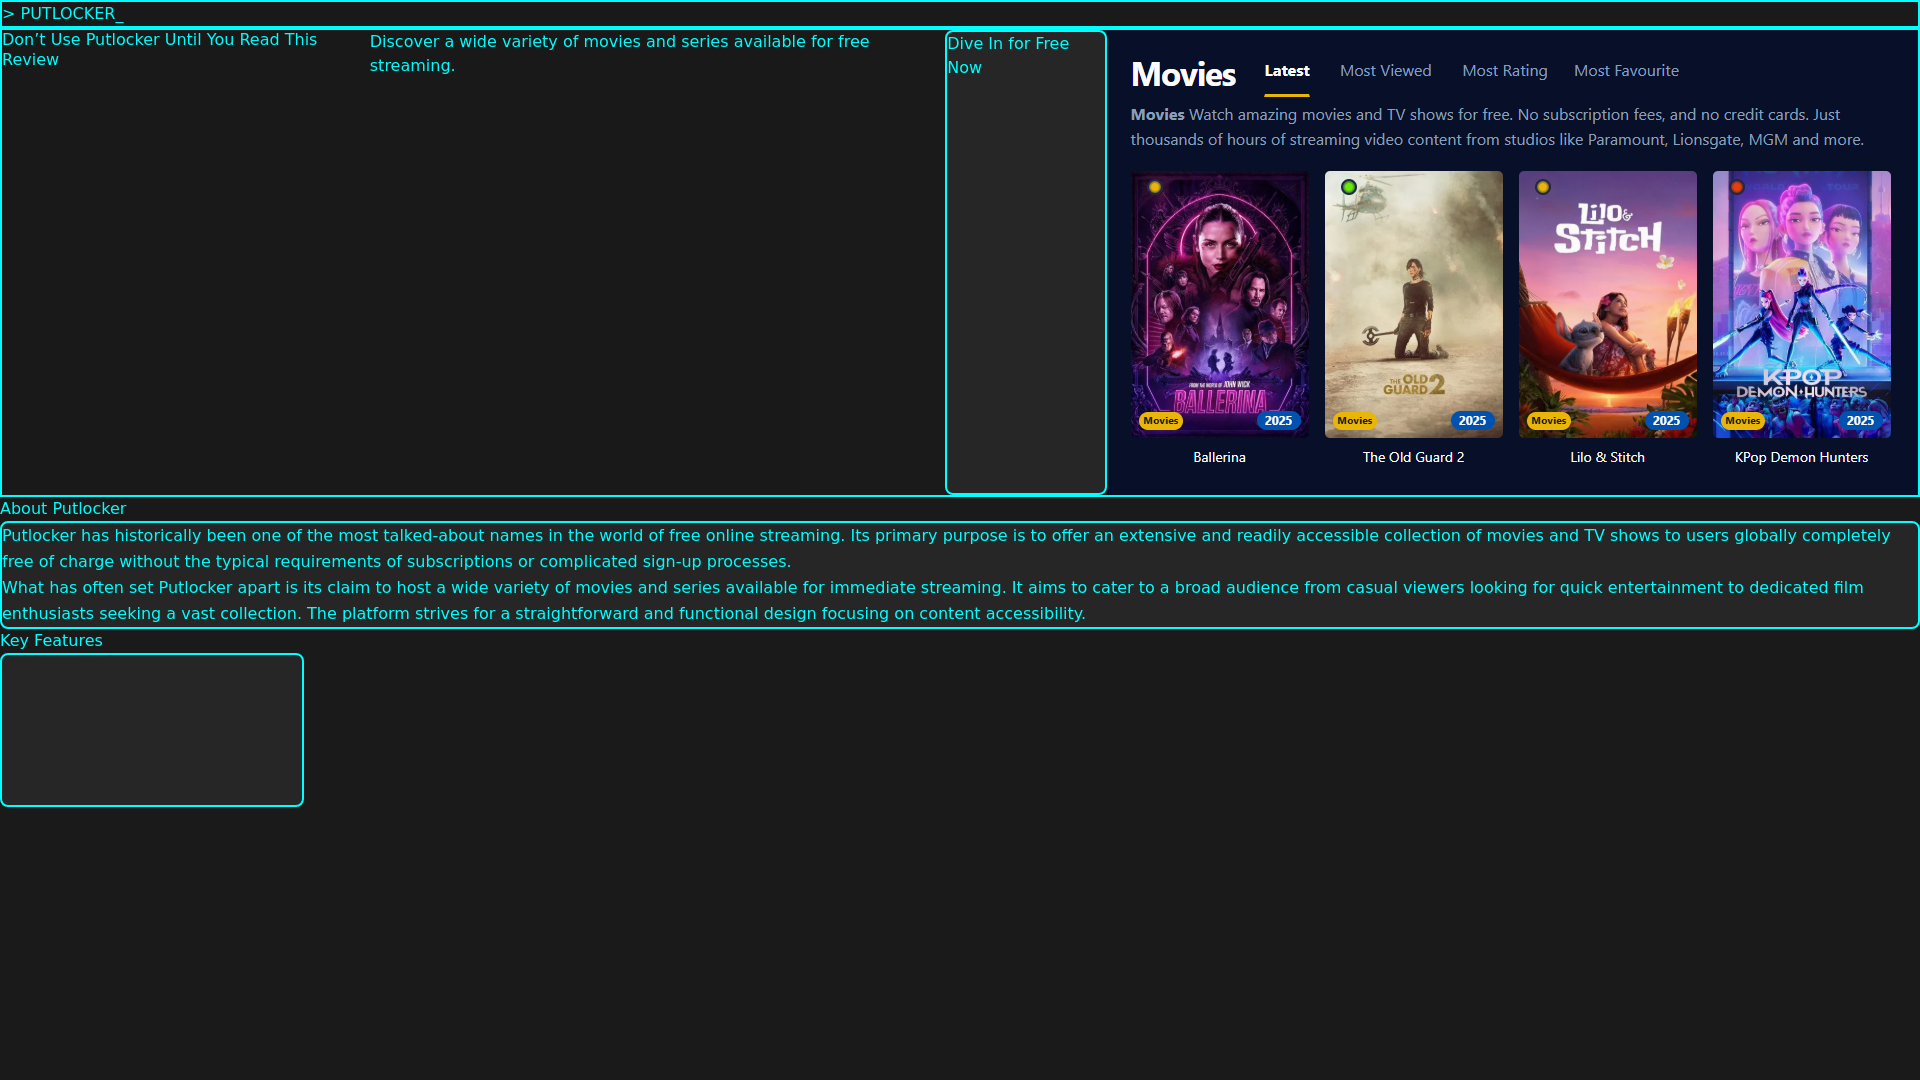The height and width of the screenshot is (1080, 1920).
Task: Click the About Putlocker heading
Action: click(x=63, y=509)
